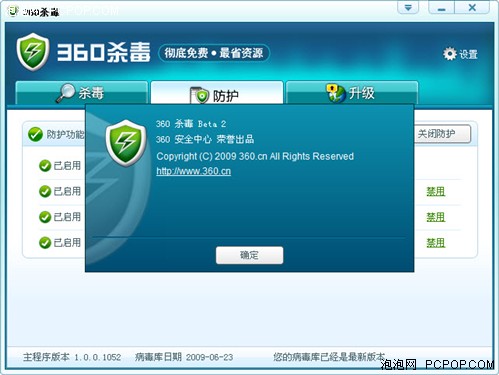The height and width of the screenshot is (375, 499).
Task: Click the first 已启用 green check icon
Action: tap(45, 166)
